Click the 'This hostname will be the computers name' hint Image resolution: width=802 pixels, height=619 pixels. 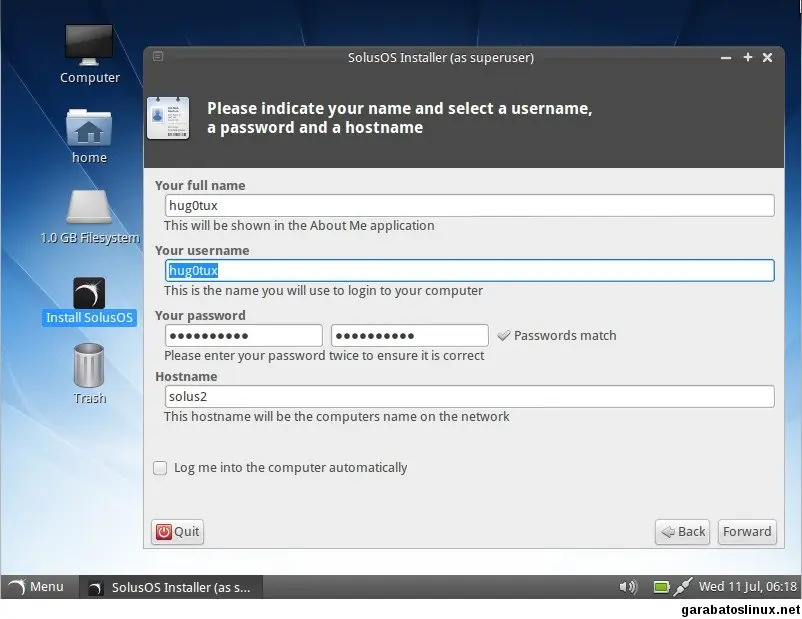point(337,416)
